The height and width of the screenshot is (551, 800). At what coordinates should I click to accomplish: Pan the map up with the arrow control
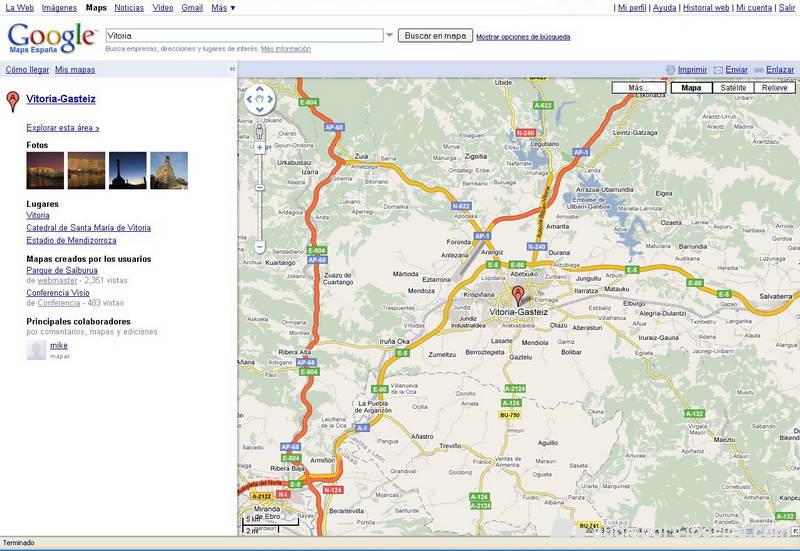click(260, 89)
